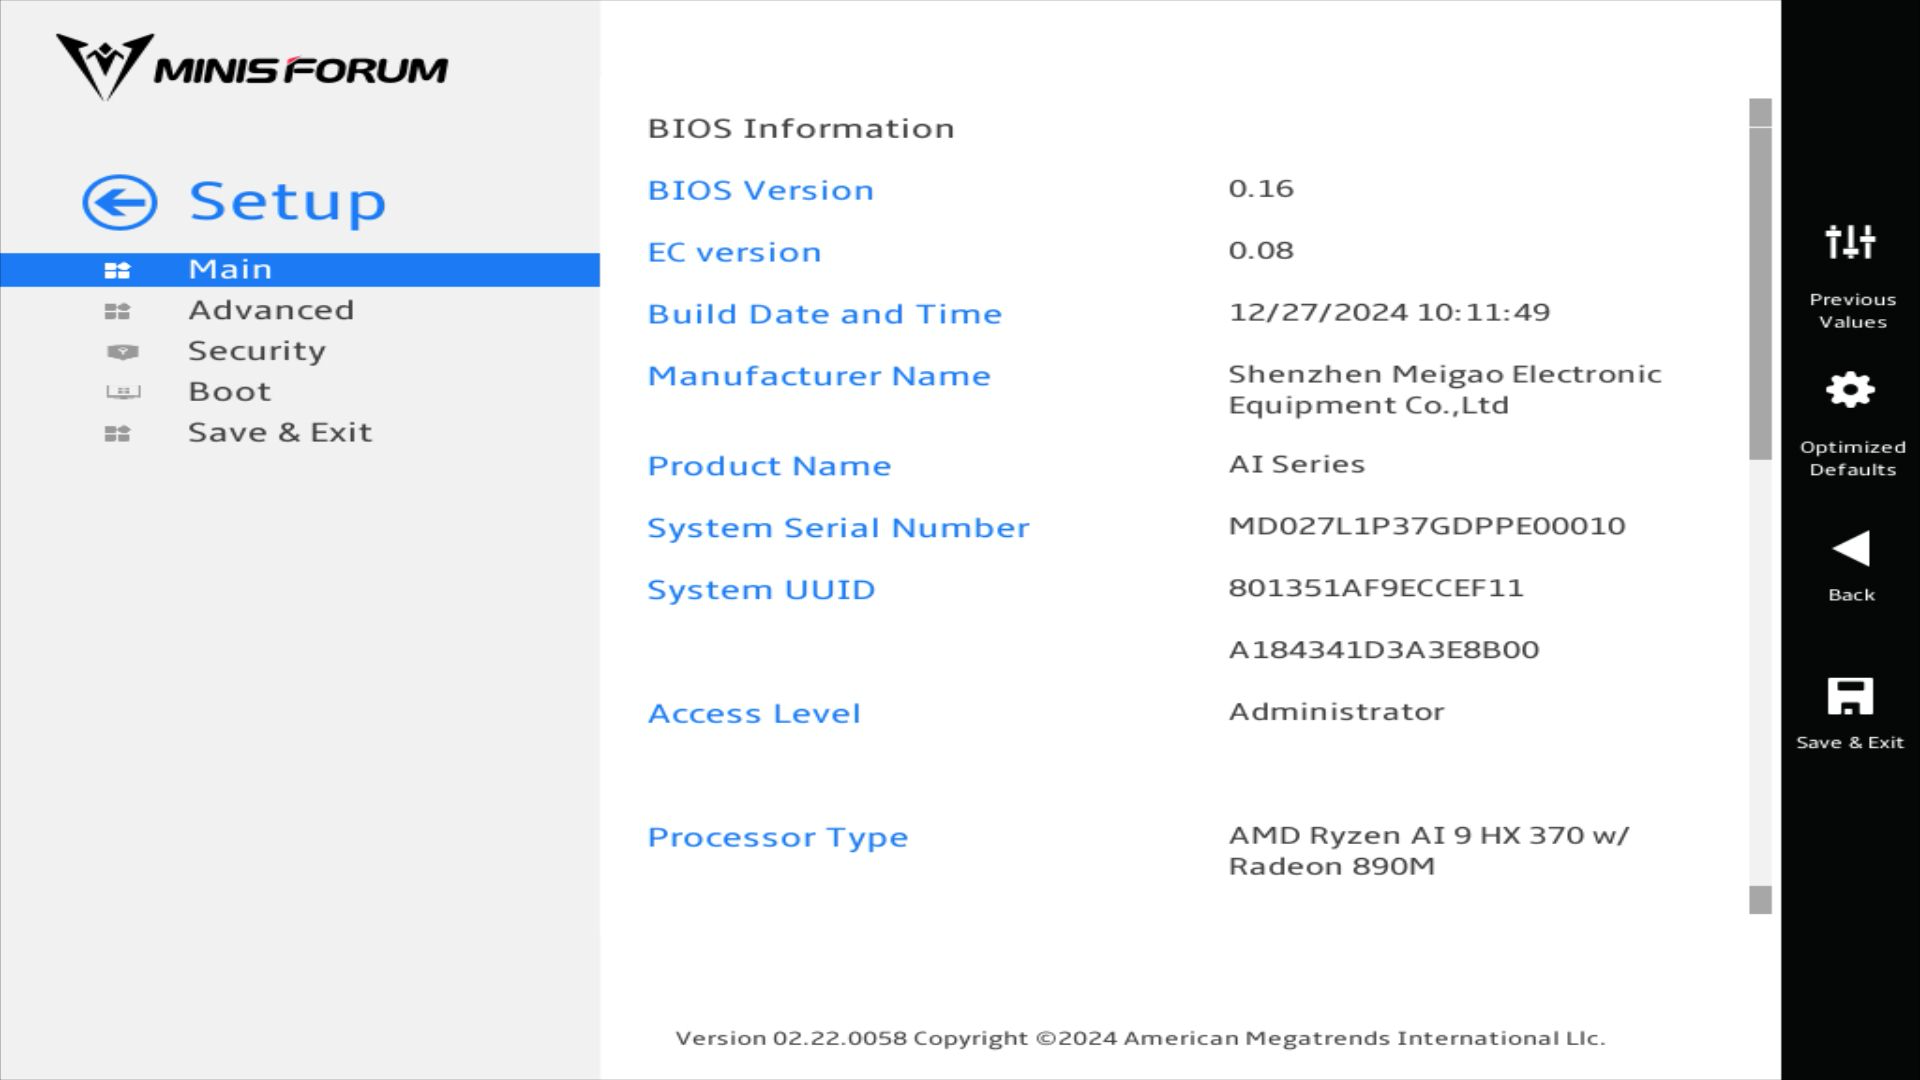
Task: Click the icon next to Main
Action: pos(117,270)
